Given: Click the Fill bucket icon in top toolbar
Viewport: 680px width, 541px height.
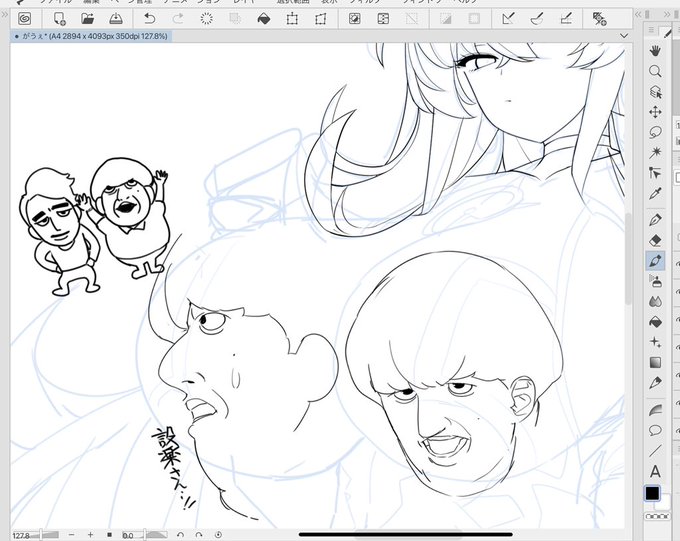Looking at the screenshot, I should coord(264,19).
